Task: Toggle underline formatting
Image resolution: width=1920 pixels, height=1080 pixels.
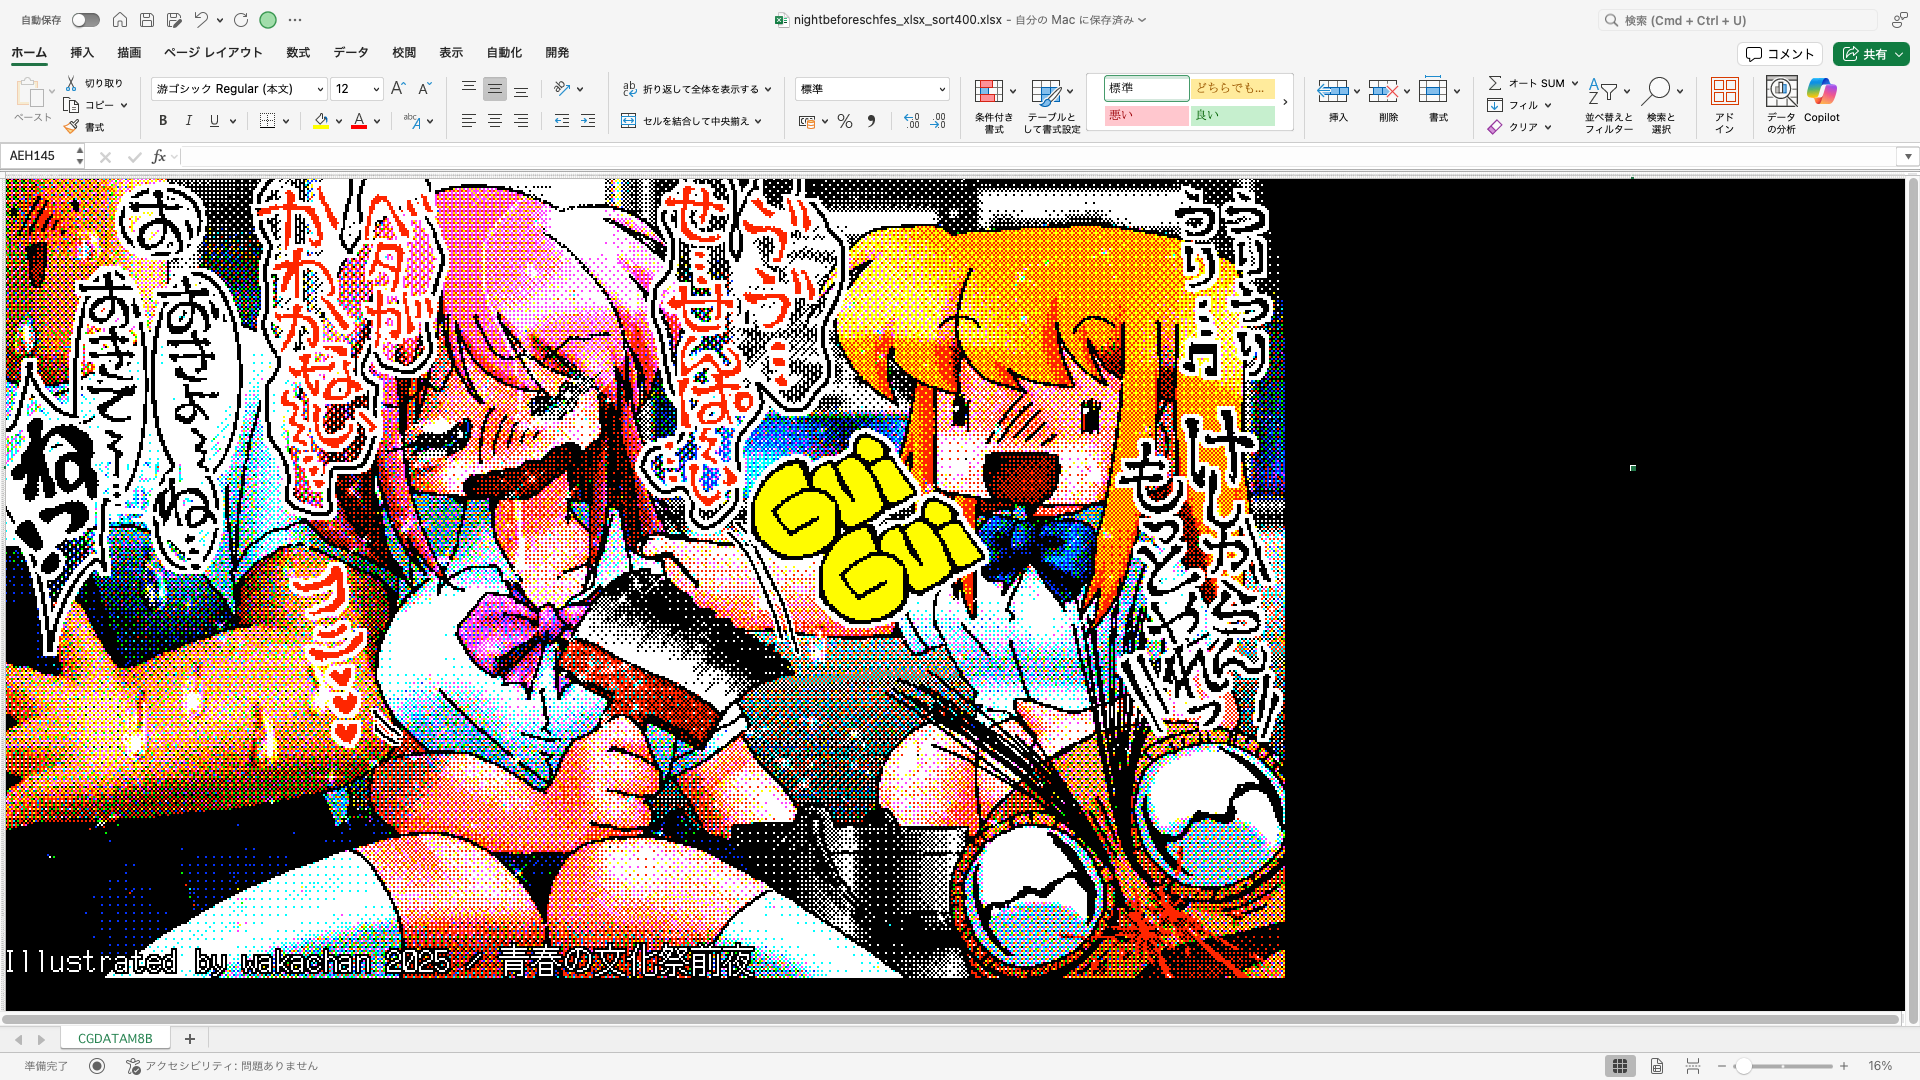Action: (213, 120)
